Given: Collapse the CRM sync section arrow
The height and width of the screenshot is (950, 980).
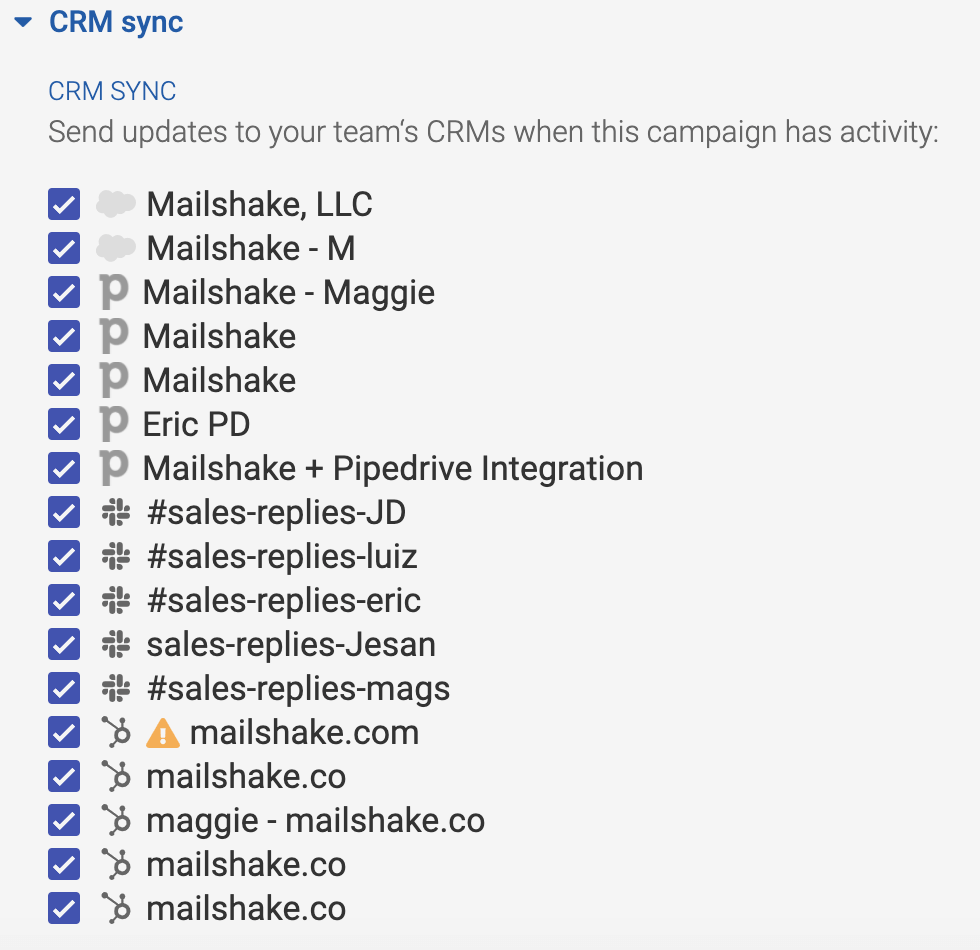Looking at the screenshot, I should [24, 23].
